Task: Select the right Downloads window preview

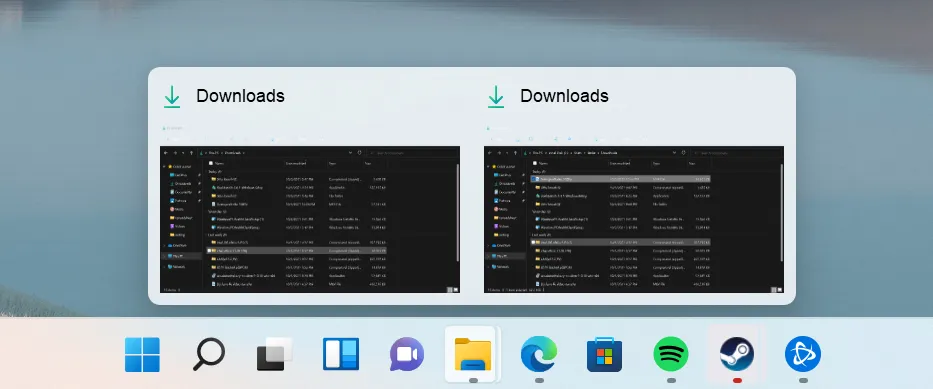Action: pyautogui.click(x=634, y=219)
